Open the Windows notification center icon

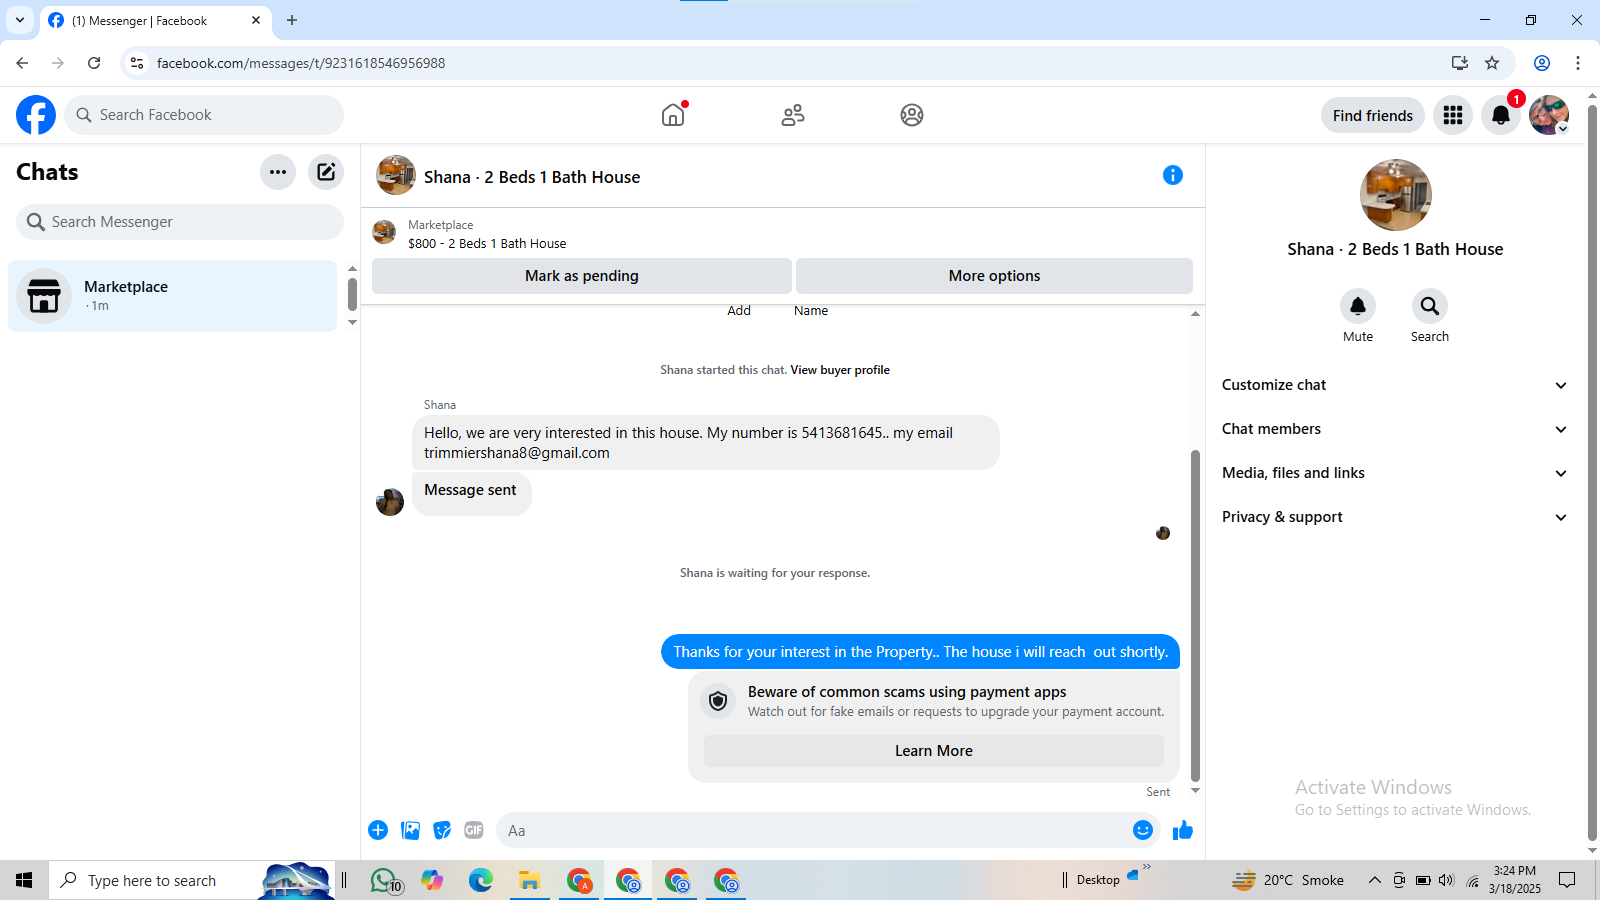pyautogui.click(x=1567, y=880)
